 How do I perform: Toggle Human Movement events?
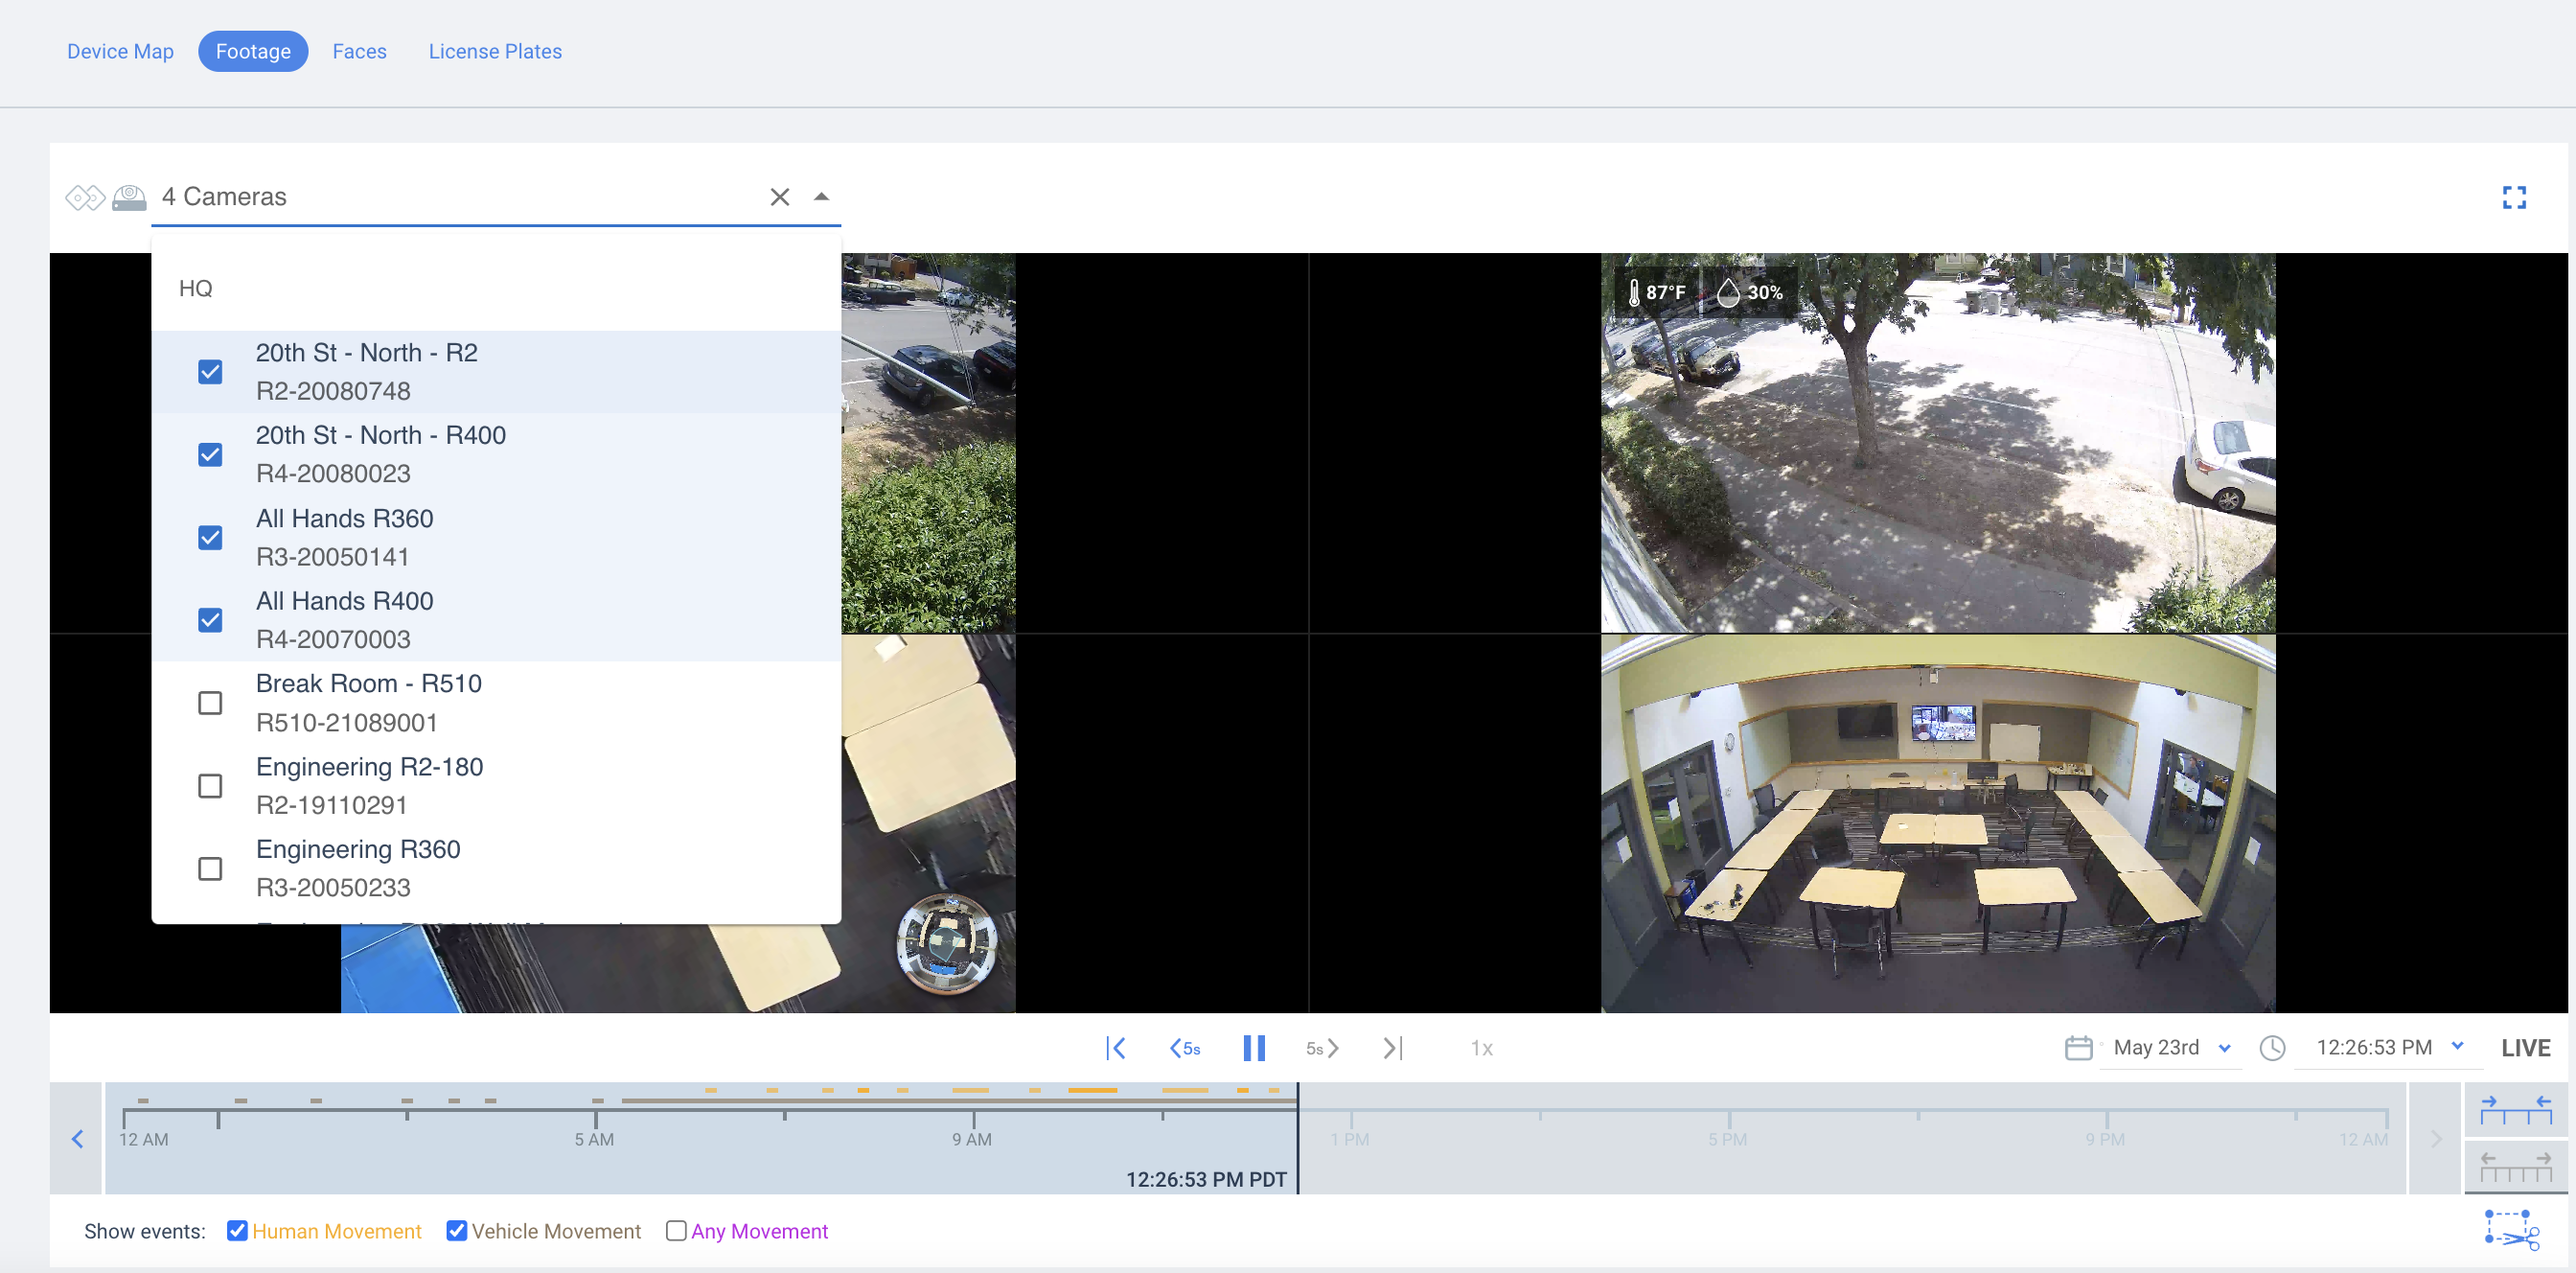point(237,1231)
